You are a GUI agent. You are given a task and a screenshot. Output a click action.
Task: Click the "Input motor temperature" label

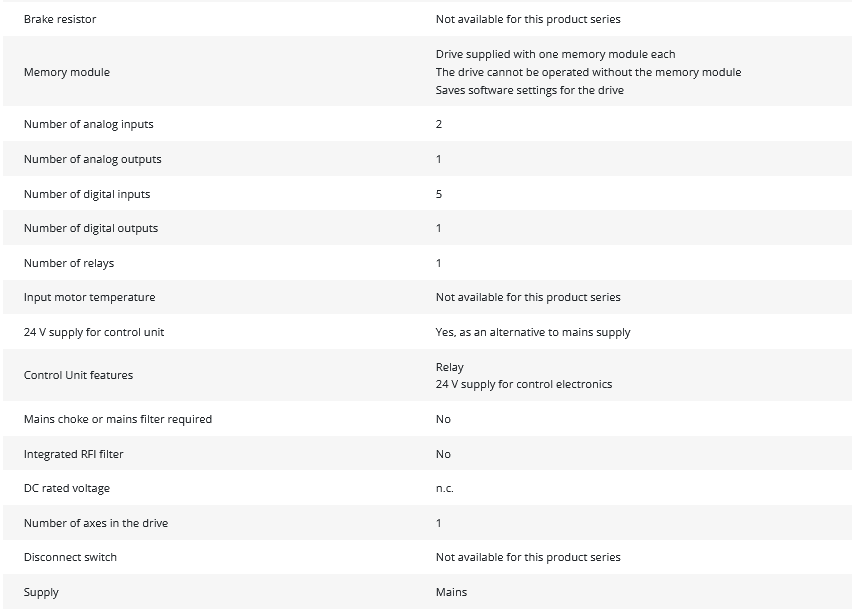point(90,297)
